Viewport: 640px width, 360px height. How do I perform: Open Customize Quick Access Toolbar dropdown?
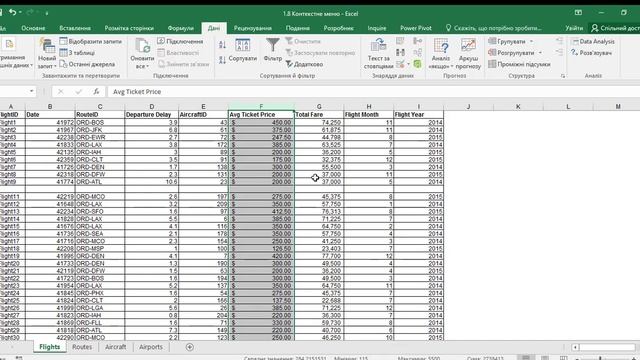coord(47,13)
